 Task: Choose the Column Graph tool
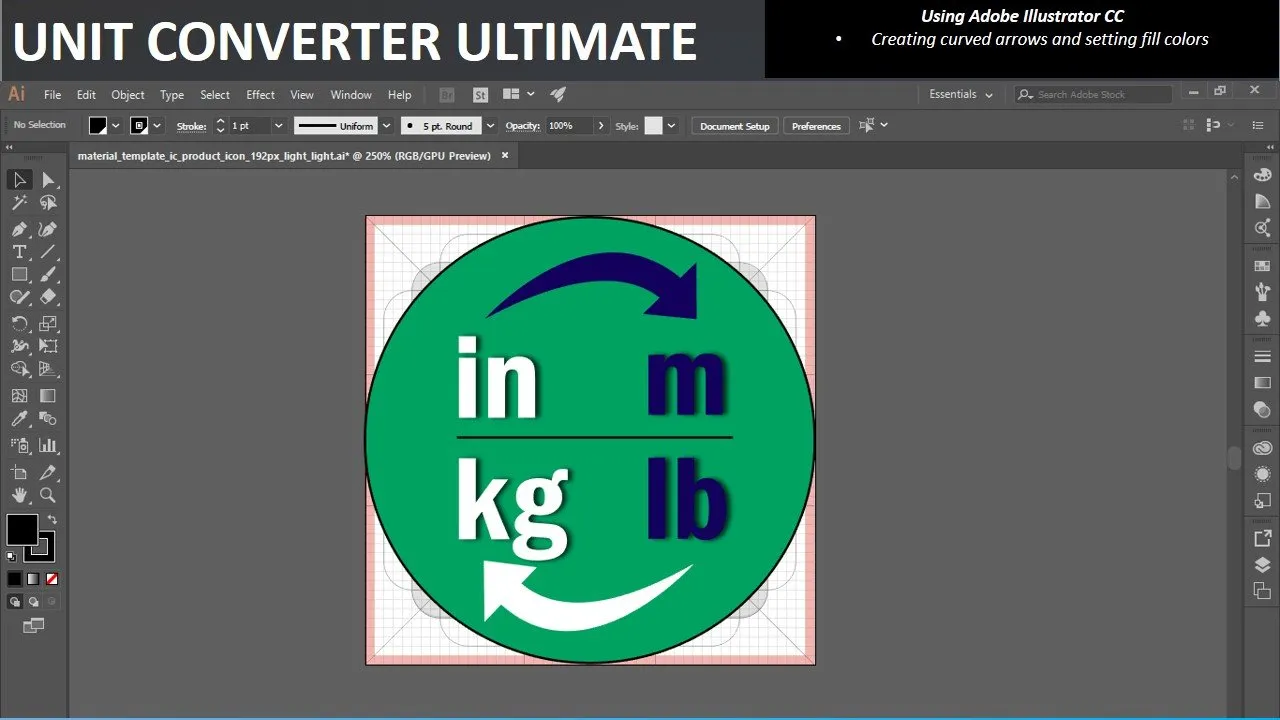tap(48, 445)
